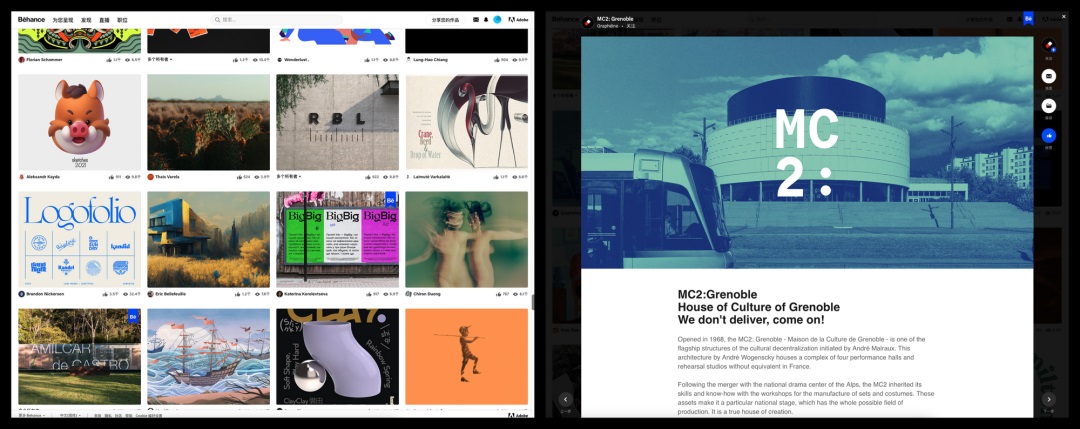The image size is (1080, 429).
Task: Click the search input field
Action: point(276,20)
